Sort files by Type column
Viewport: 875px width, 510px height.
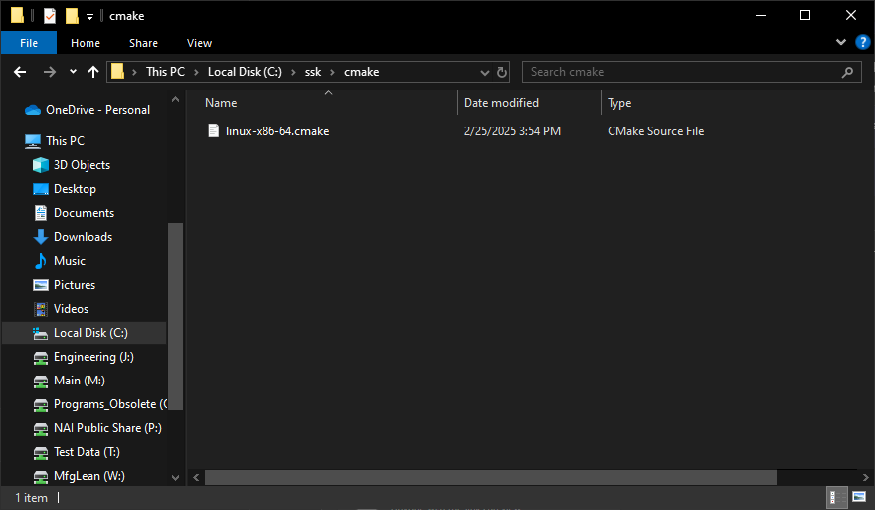click(619, 103)
